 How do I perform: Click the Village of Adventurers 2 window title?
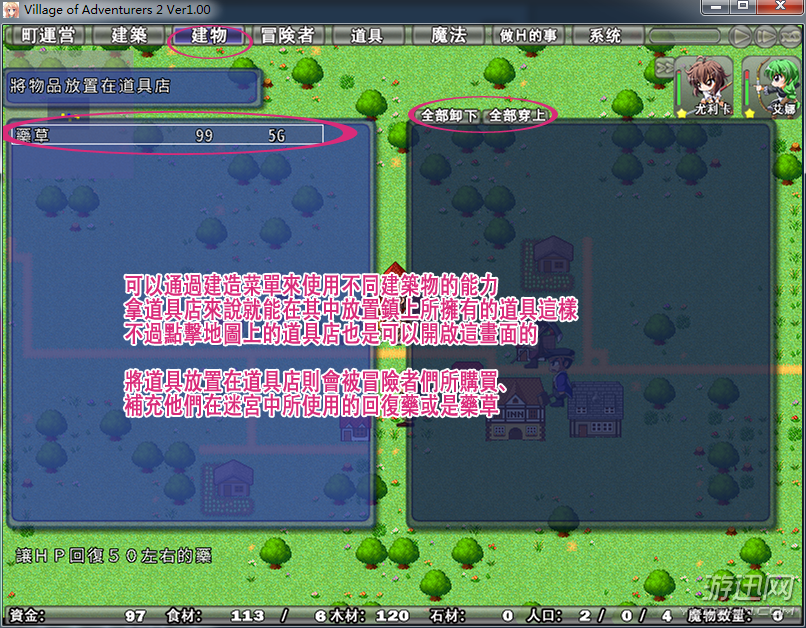click(x=117, y=9)
